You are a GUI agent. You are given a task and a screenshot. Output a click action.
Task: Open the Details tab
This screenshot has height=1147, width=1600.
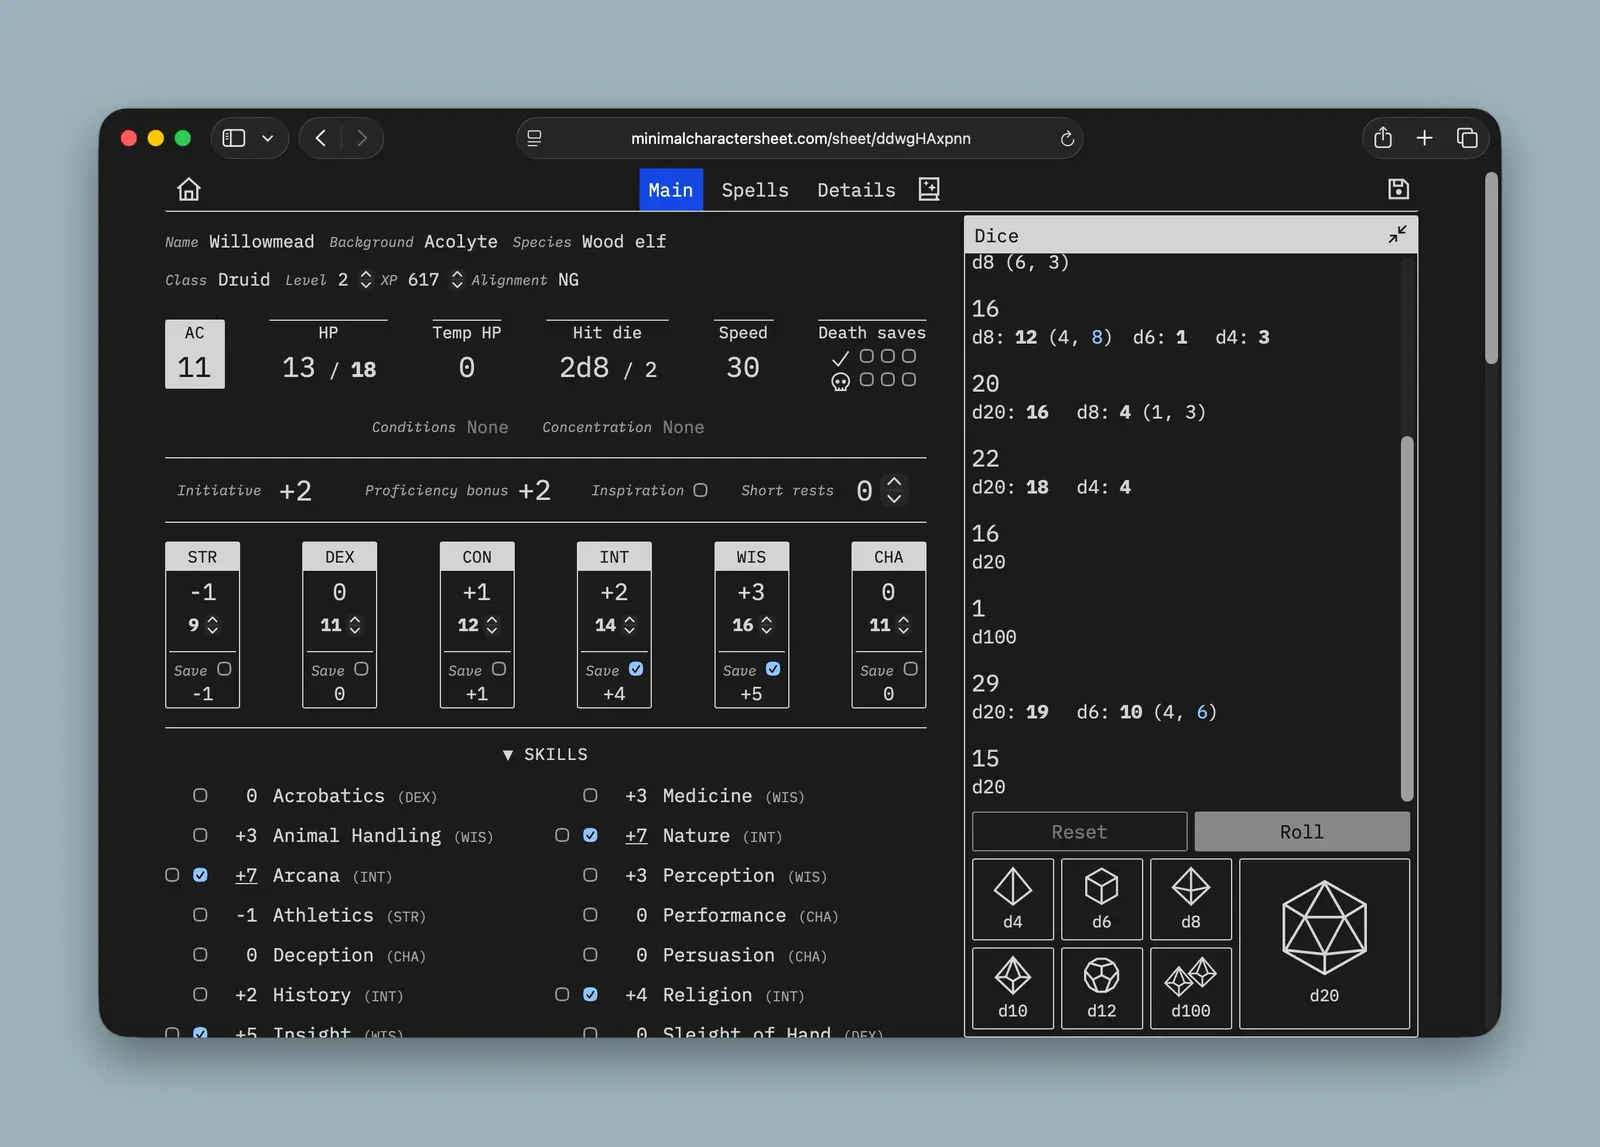856,190
